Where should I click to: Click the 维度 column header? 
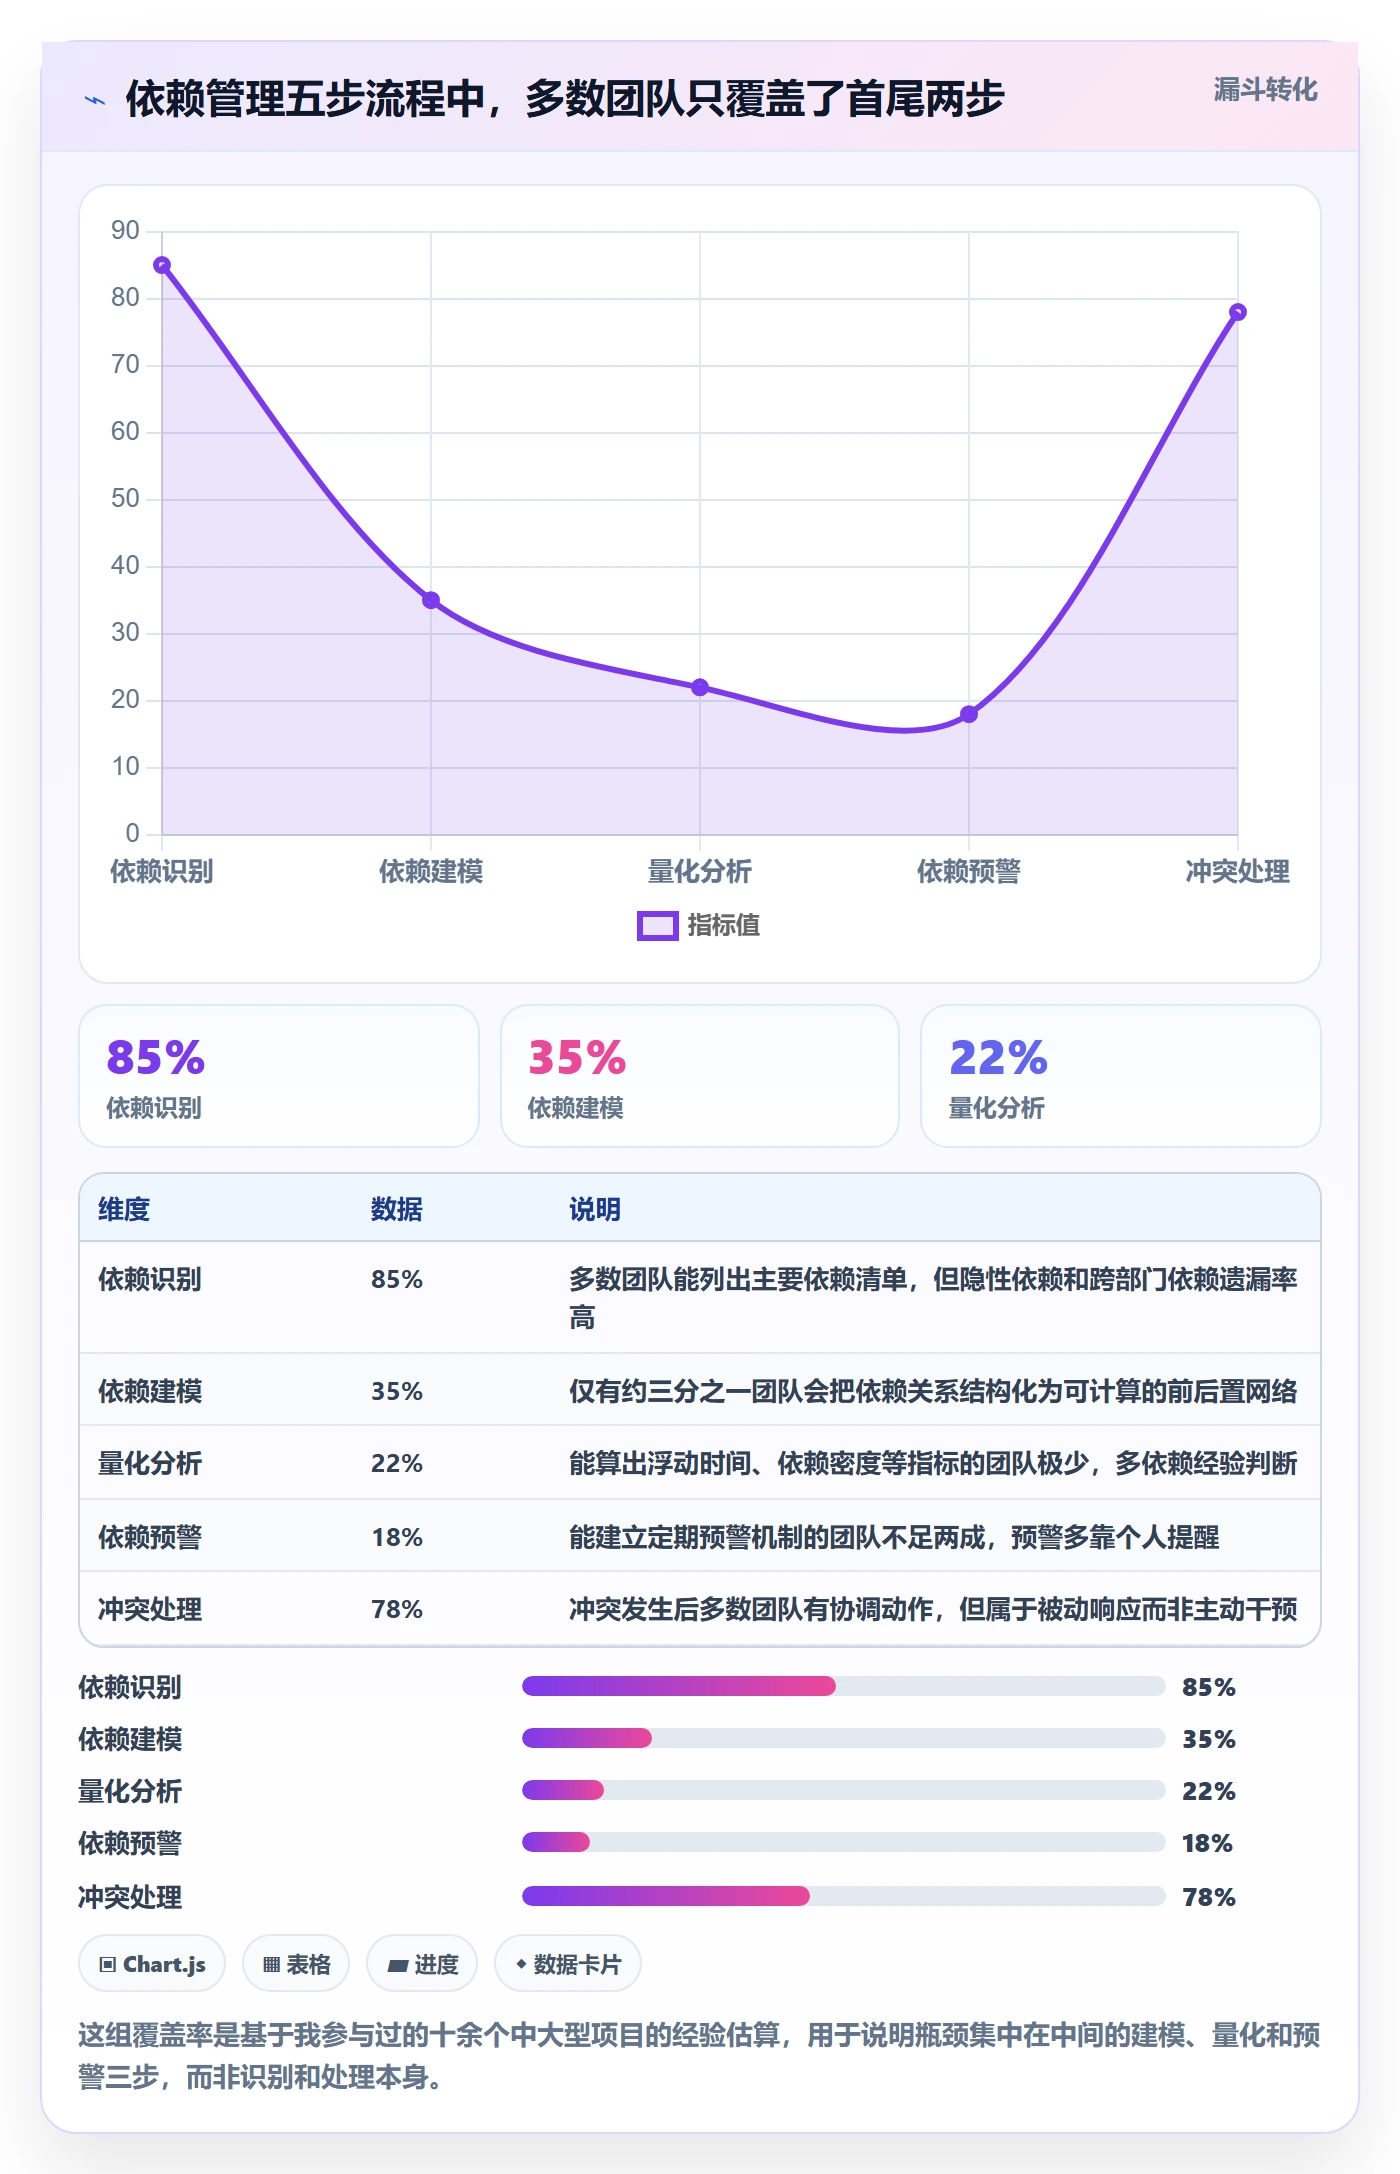[x=124, y=1209]
